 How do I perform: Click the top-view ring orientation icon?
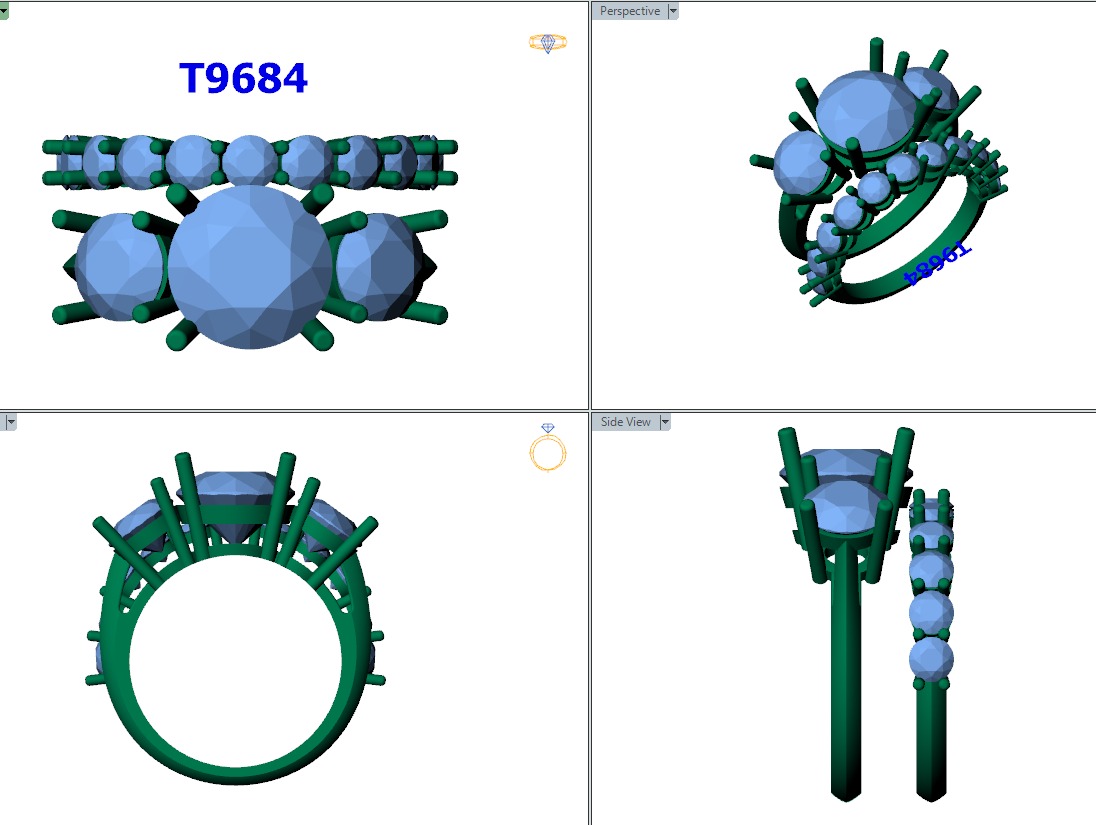point(547,42)
